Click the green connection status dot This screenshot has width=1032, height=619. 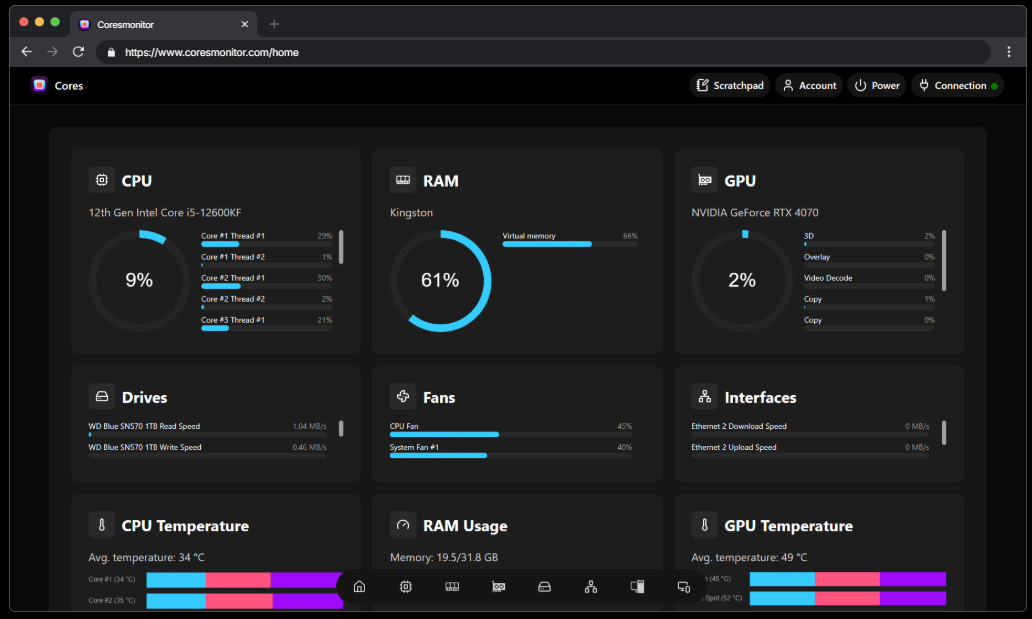click(x=993, y=85)
